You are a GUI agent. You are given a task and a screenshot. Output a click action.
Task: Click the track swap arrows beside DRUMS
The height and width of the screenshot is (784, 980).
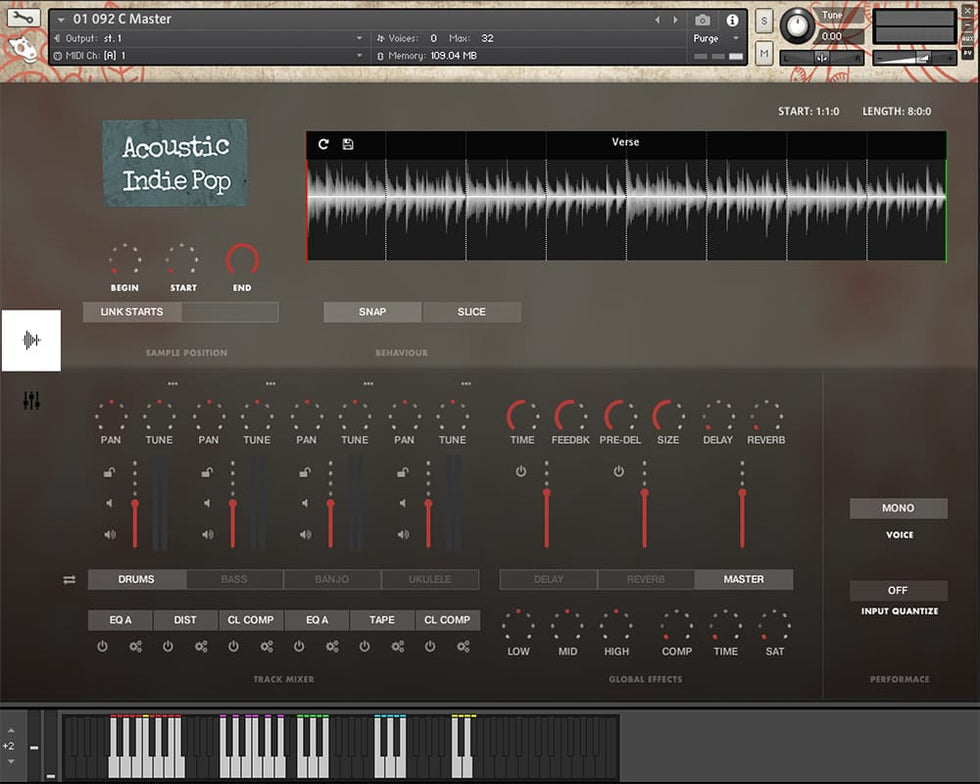tap(69, 580)
